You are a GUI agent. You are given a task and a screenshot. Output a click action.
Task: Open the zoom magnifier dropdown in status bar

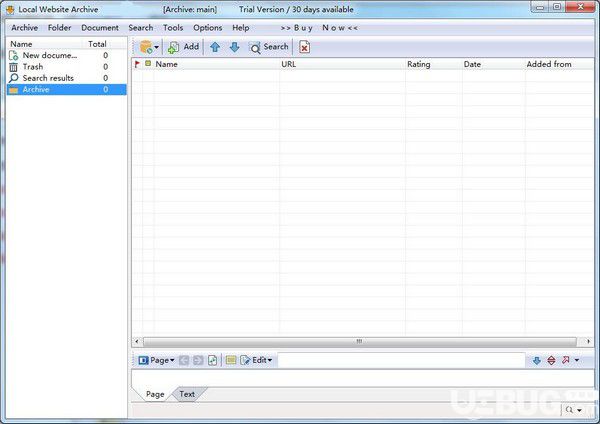[x=574, y=410]
